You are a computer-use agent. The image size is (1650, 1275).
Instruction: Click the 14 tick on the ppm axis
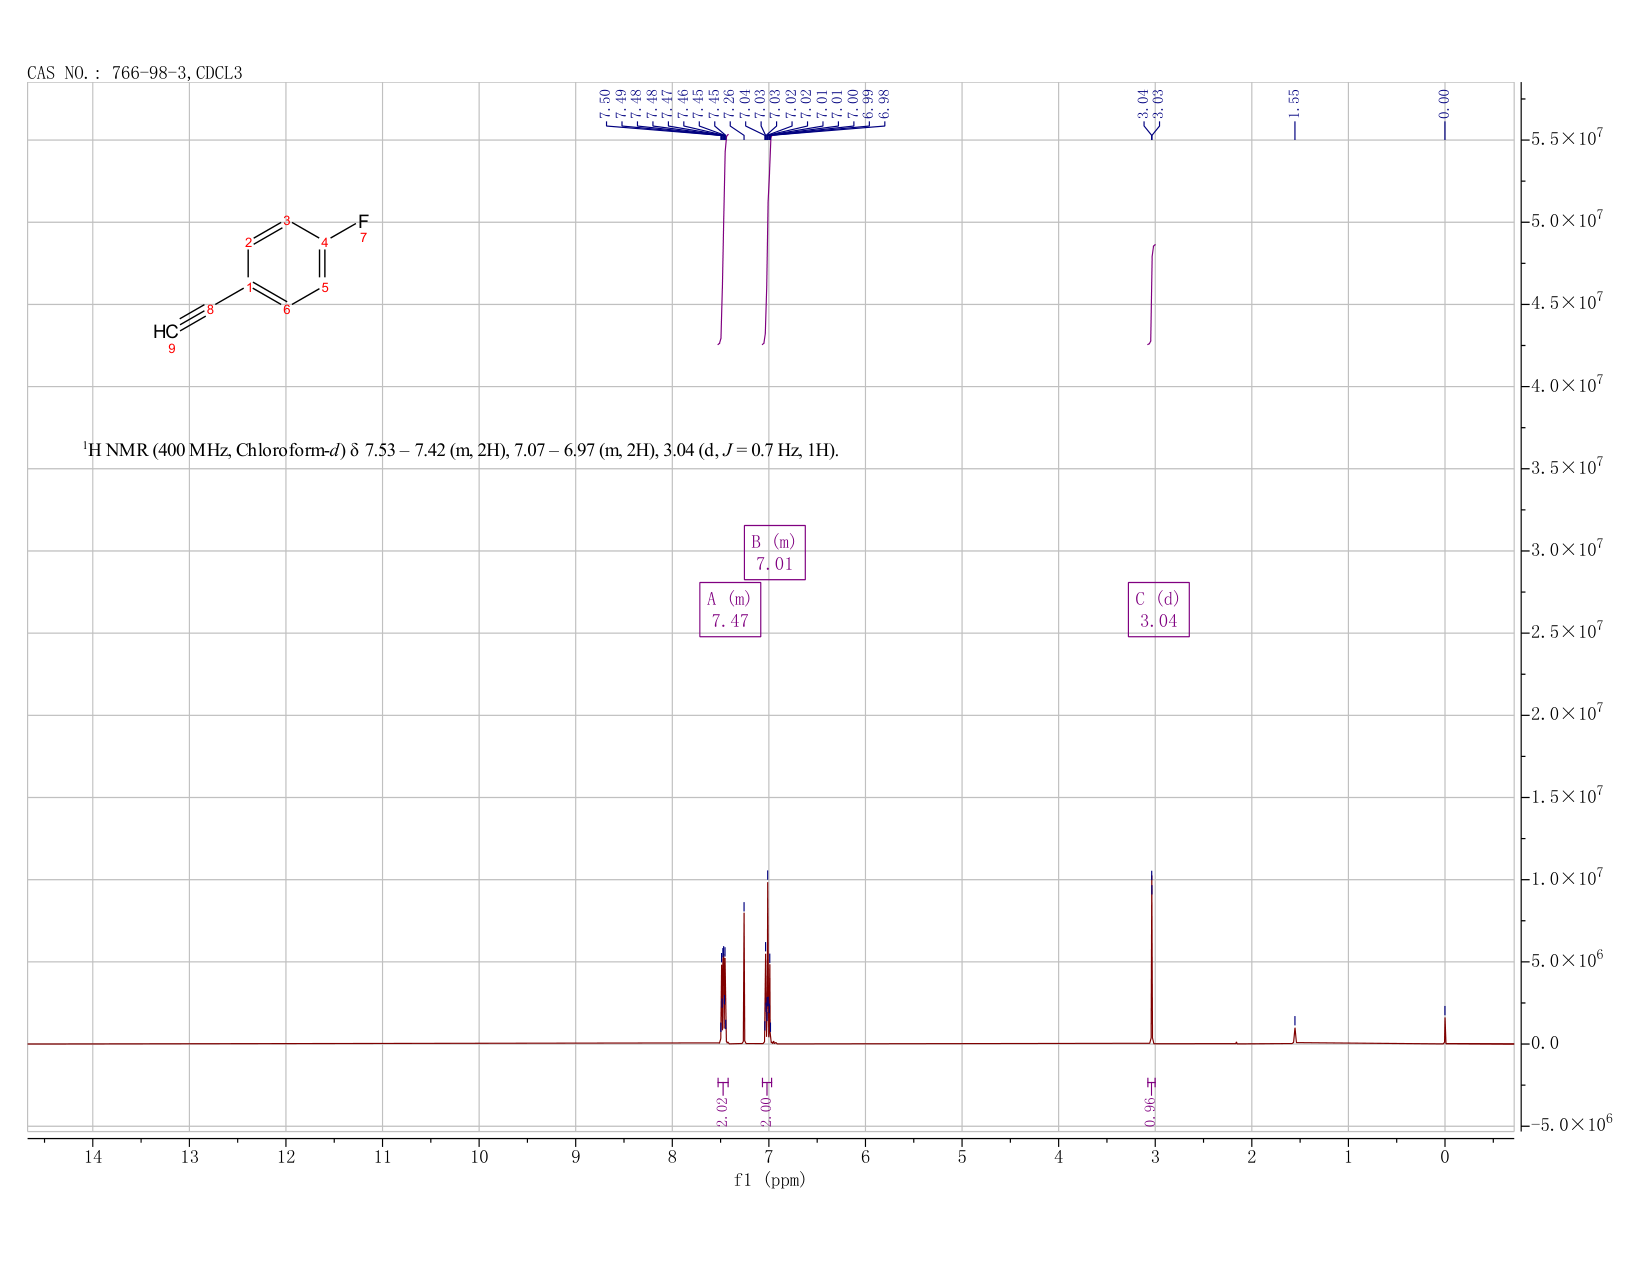click(93, 1157)
